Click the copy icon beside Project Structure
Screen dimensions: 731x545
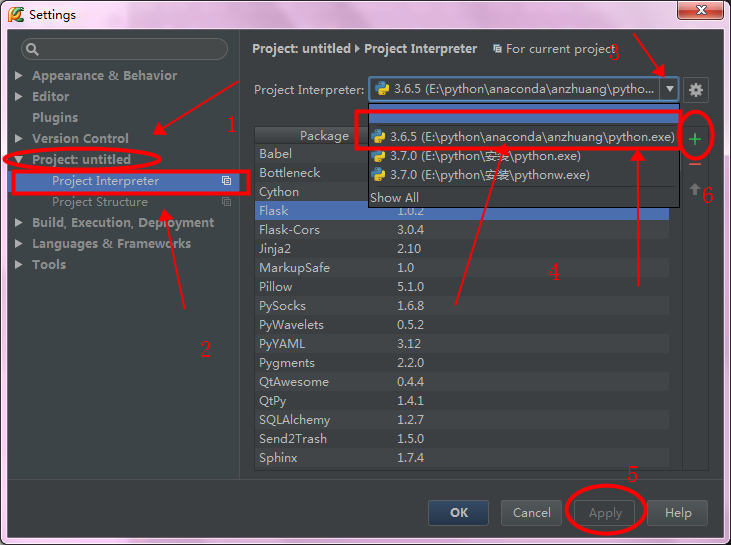click(x=227, y=201)
